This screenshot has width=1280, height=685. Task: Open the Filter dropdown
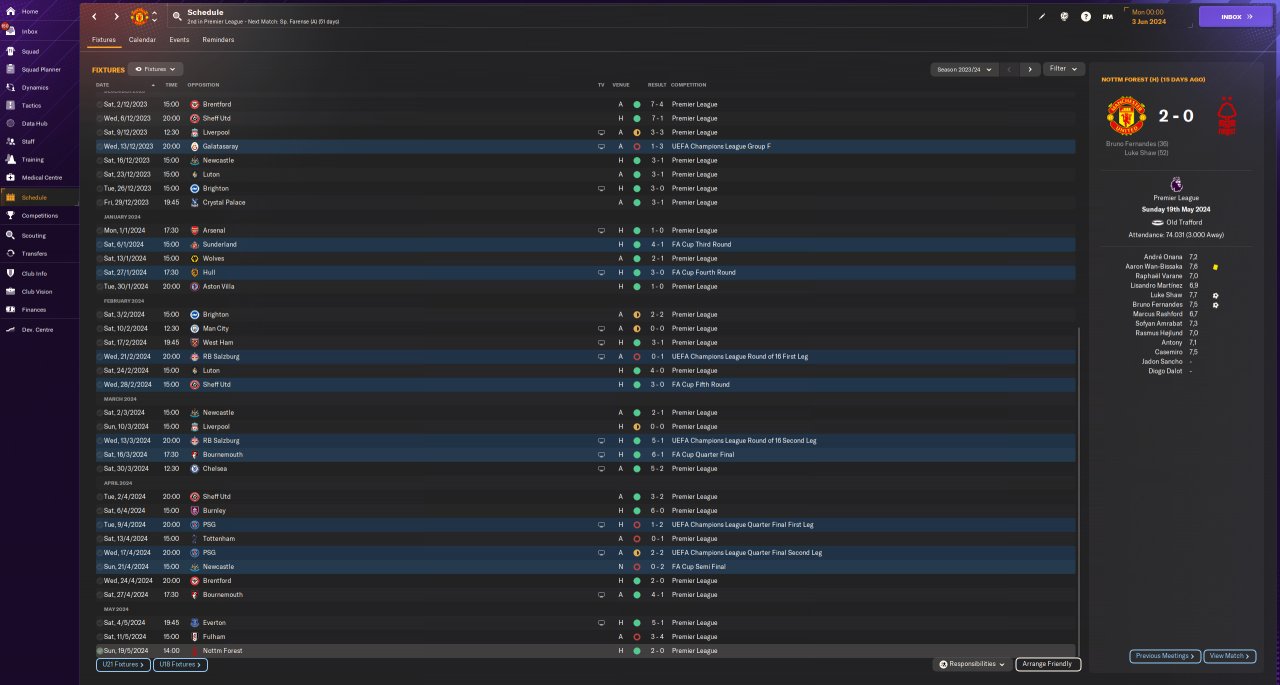click(x=1063, y=69)
